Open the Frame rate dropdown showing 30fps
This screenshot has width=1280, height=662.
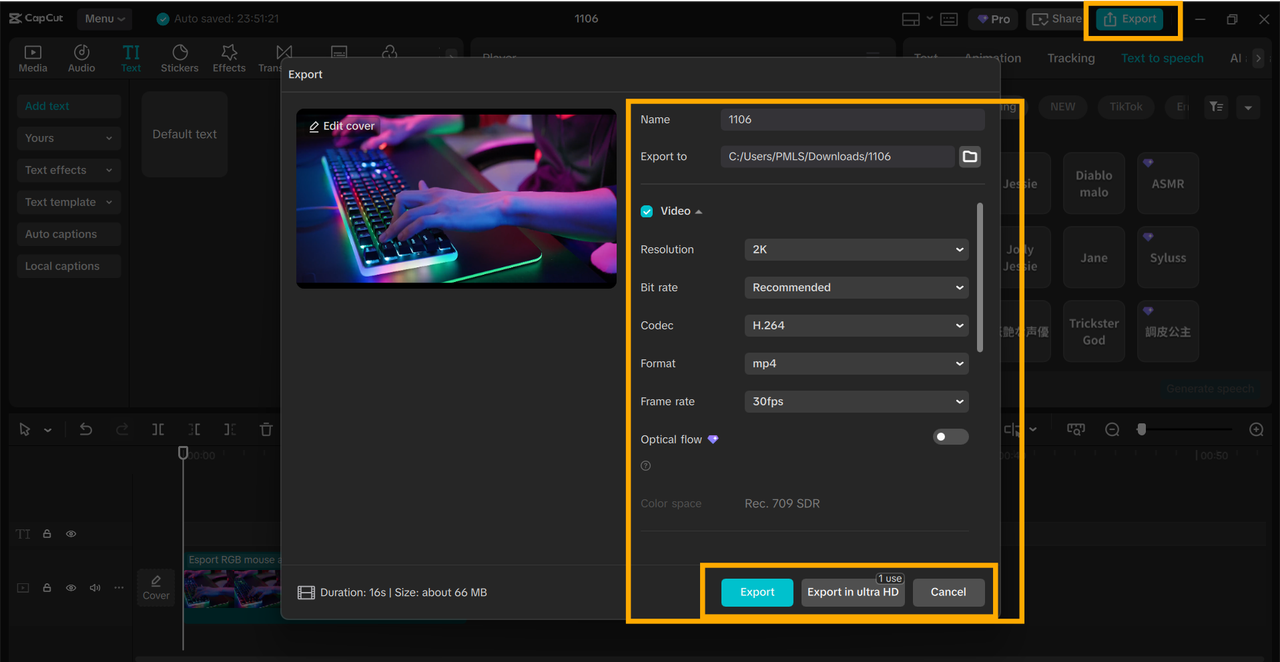pyautogui.click(x=856, y=401)
